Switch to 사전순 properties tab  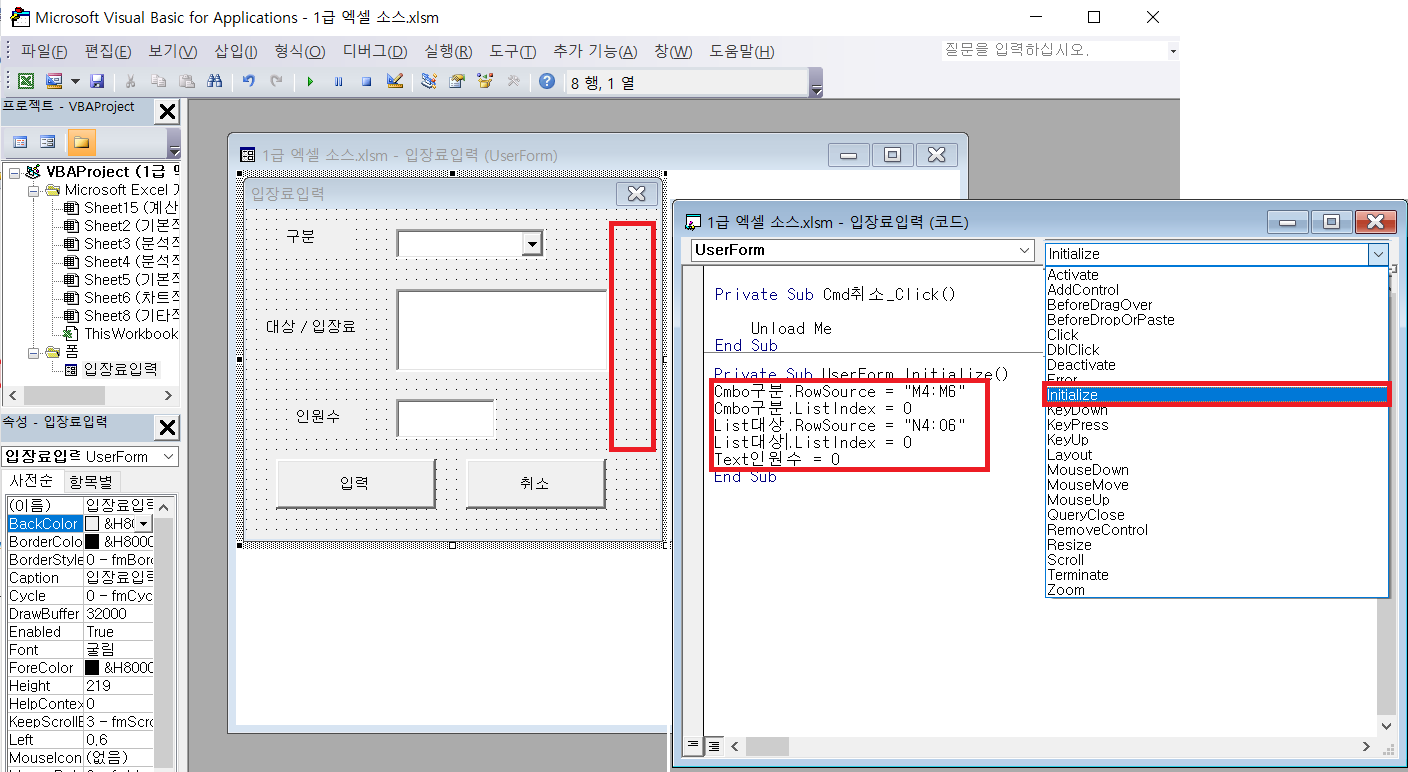[x=32, y=481]
